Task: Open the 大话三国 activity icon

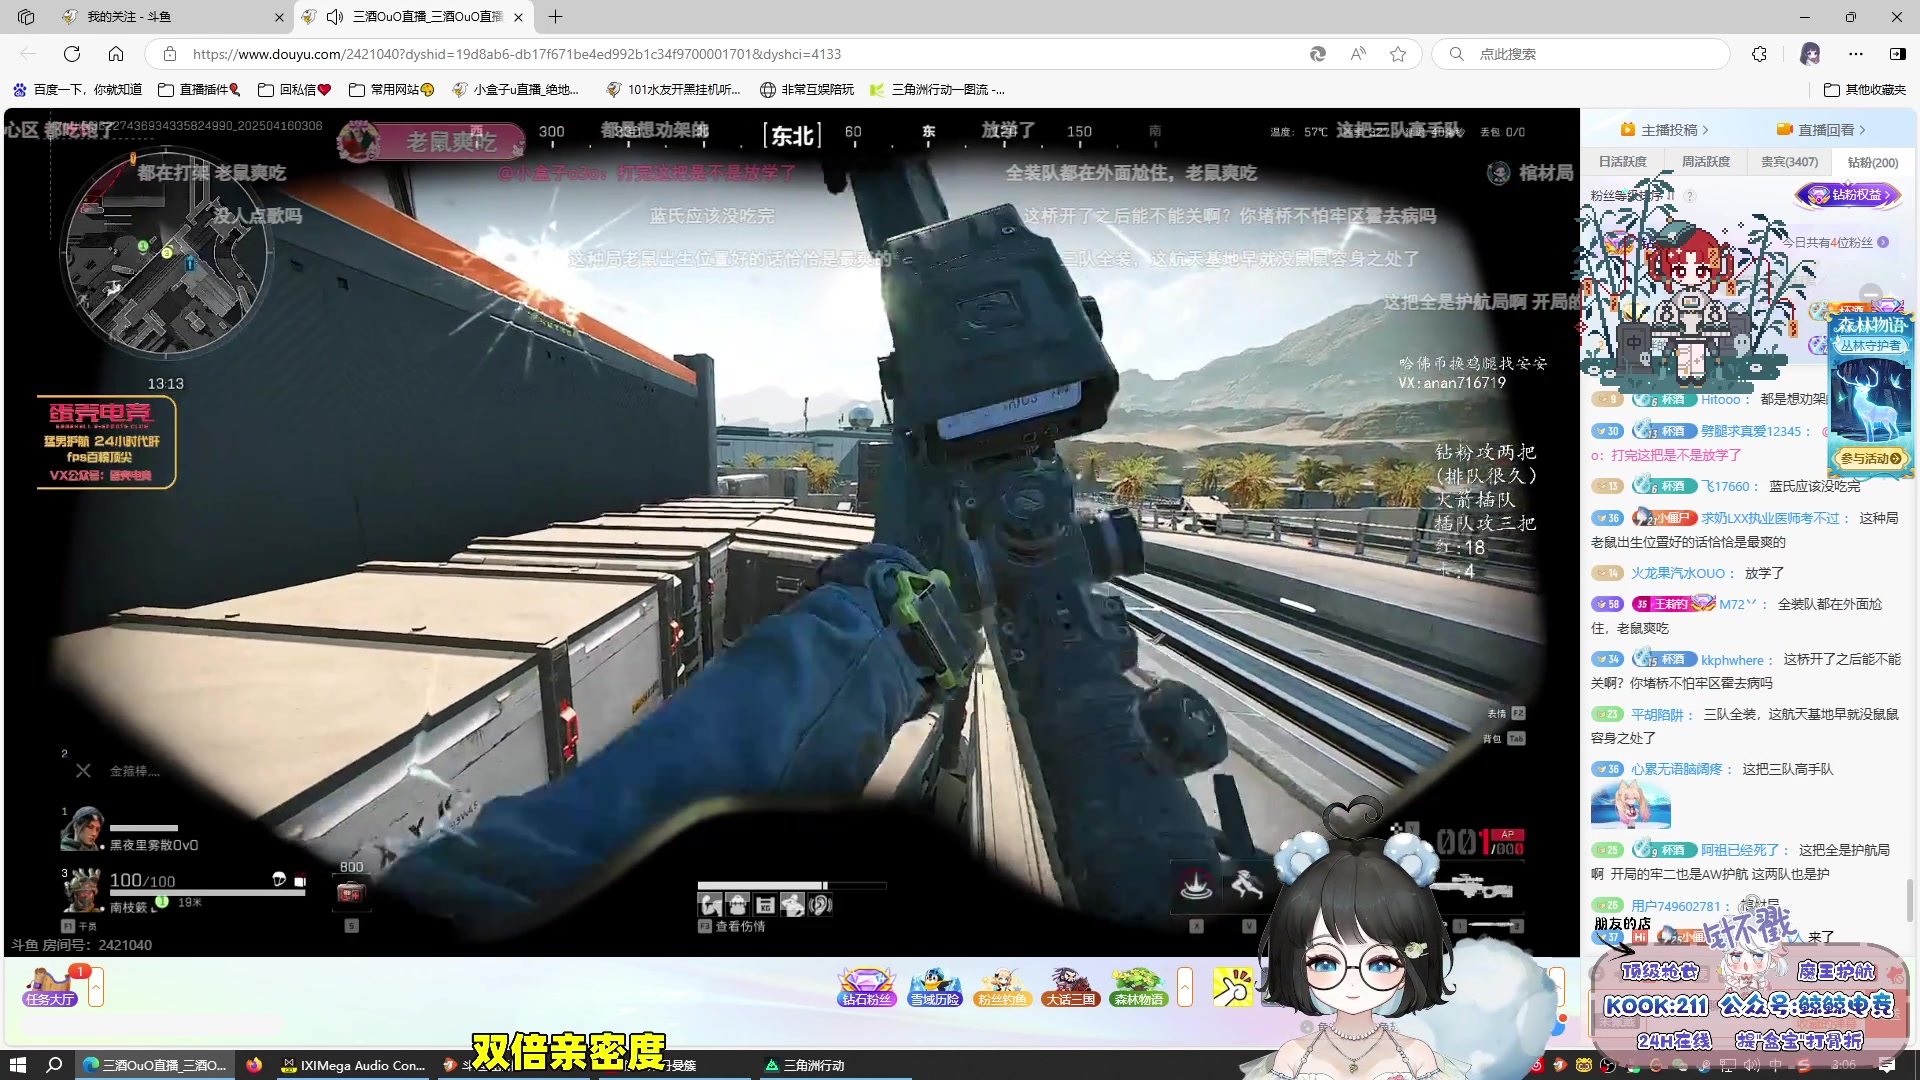Action: pos(1070,987)
